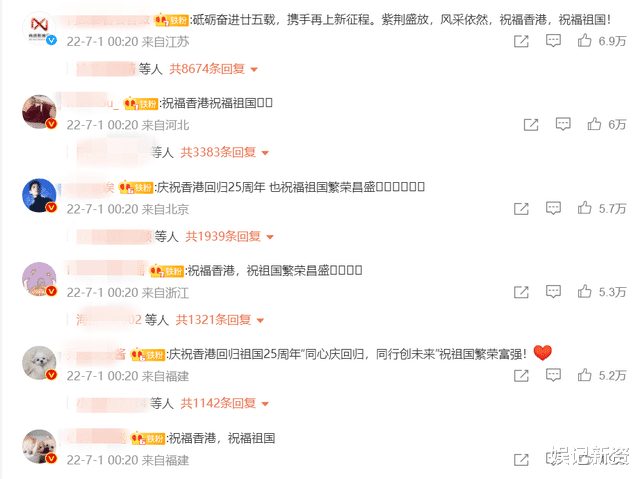Viewport: 640px width, 479px height.
Task: Share the comment from Zhejiang
Action: [x=521, y=292]
